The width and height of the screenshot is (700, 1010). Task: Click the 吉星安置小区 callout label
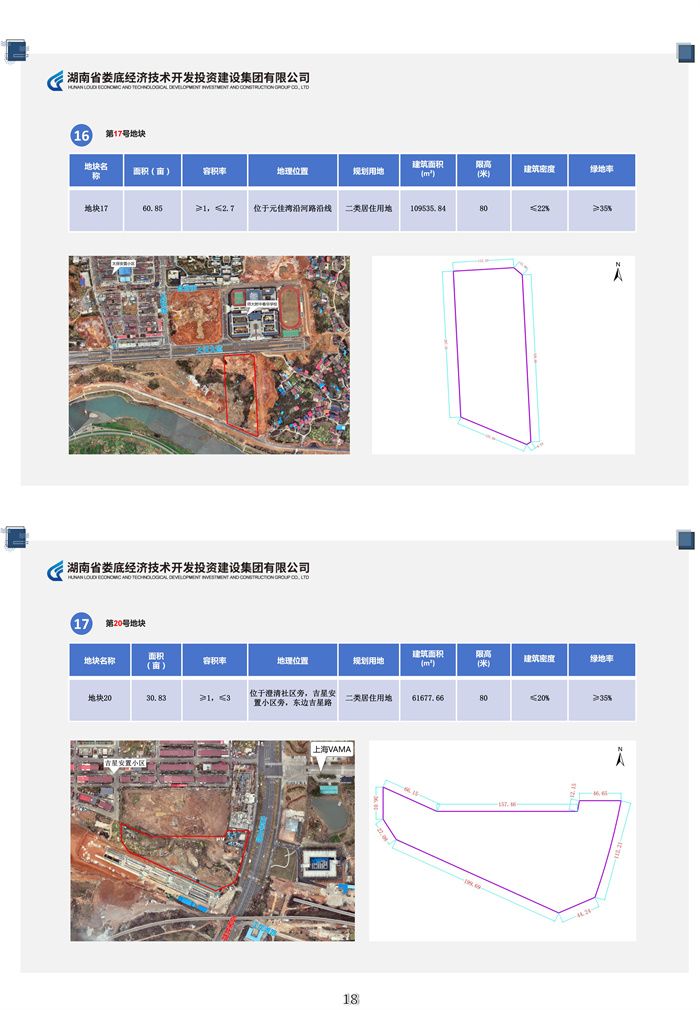(125, 763)
